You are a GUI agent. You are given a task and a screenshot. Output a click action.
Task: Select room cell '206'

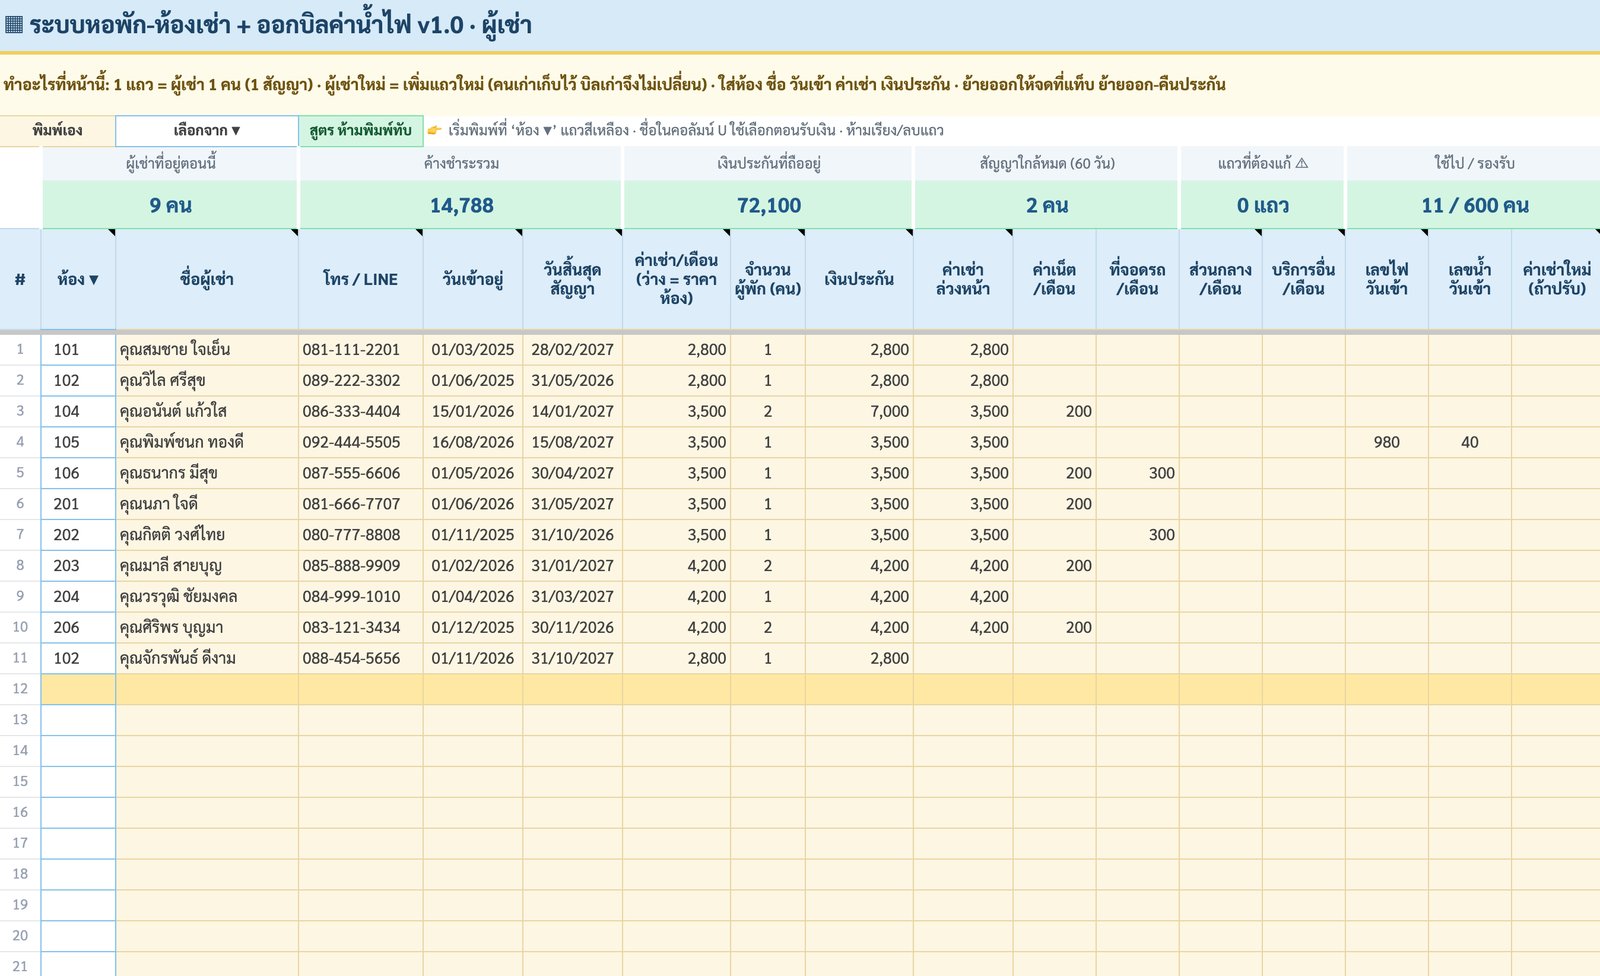coord(78,627)
